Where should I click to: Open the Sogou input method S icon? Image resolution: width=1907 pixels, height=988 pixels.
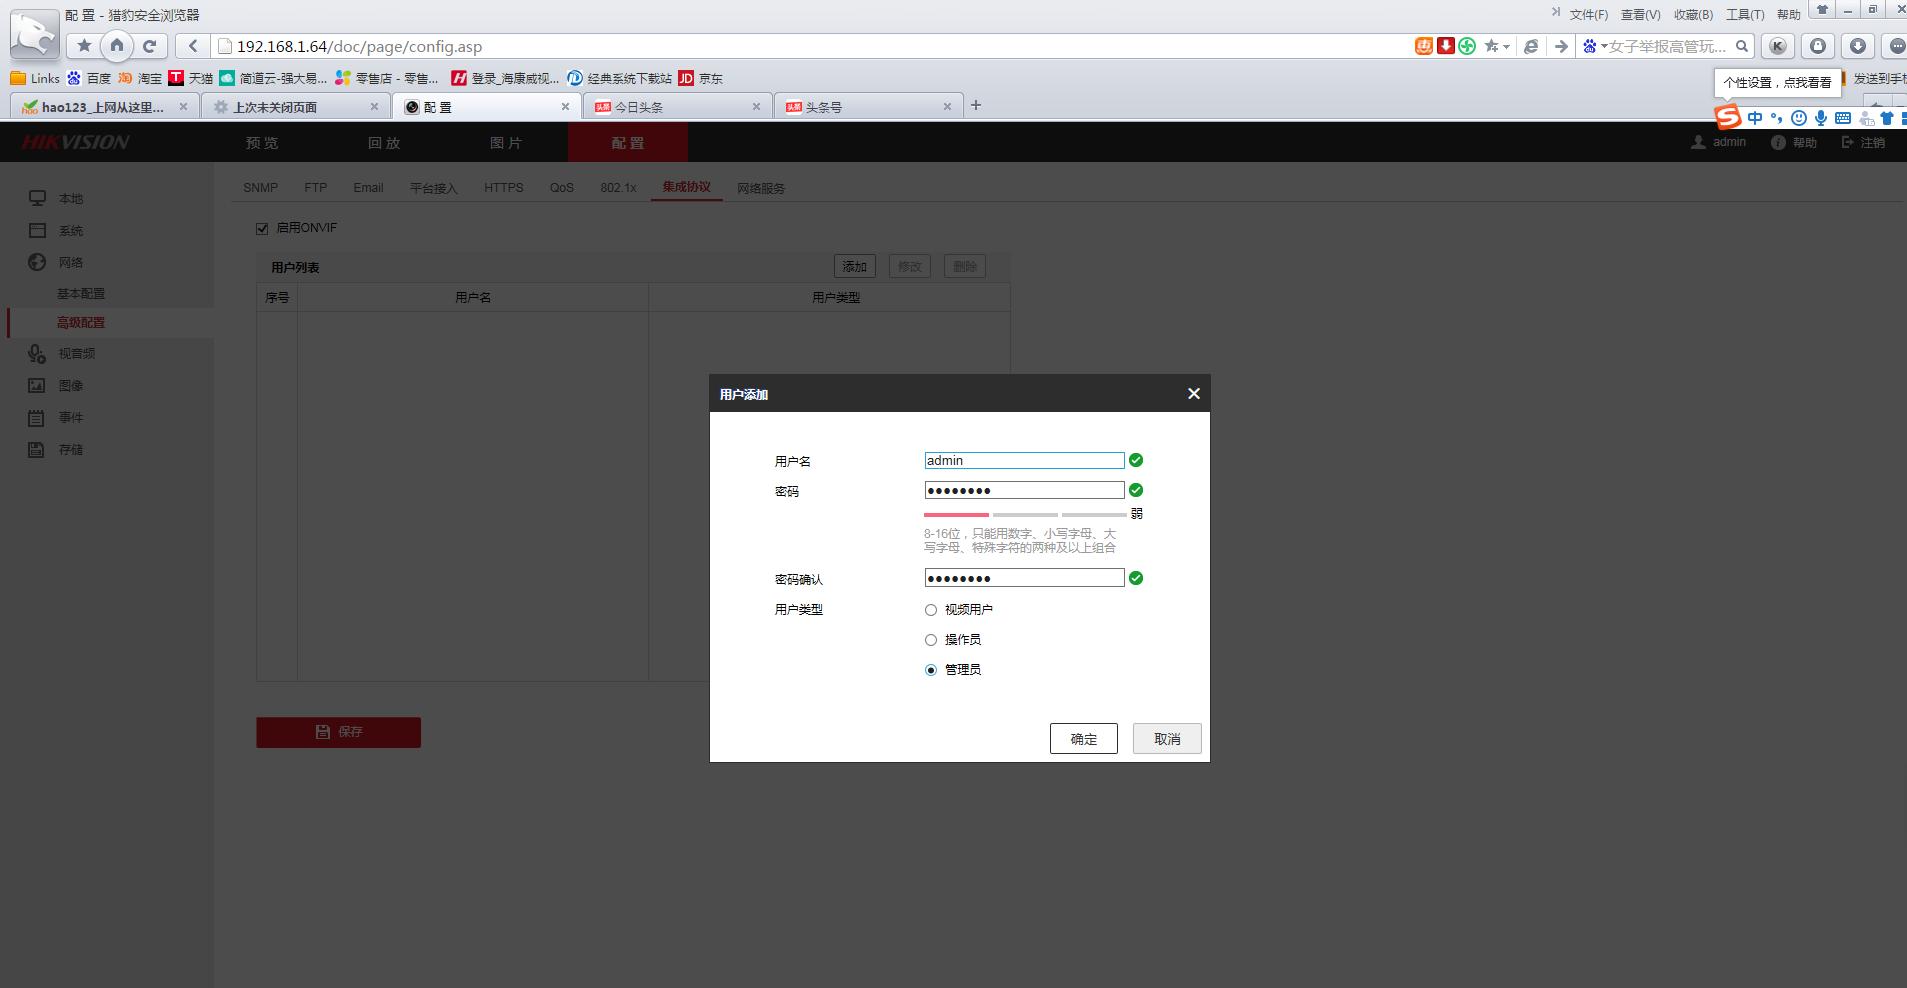(x=1727, y=117)
